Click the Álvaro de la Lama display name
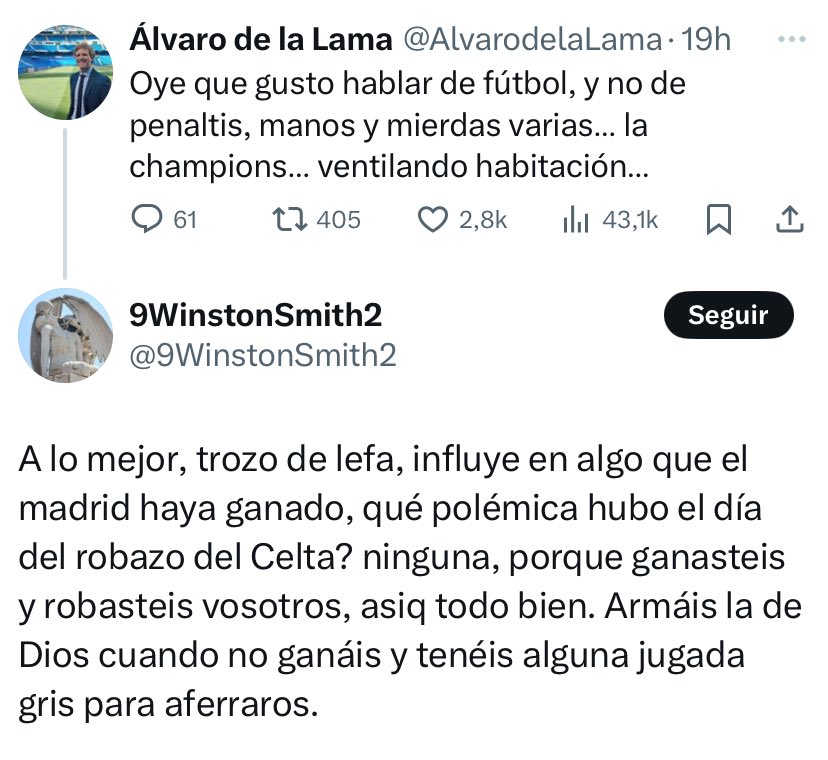Screen dimensions: 828x760 point(261,40)
